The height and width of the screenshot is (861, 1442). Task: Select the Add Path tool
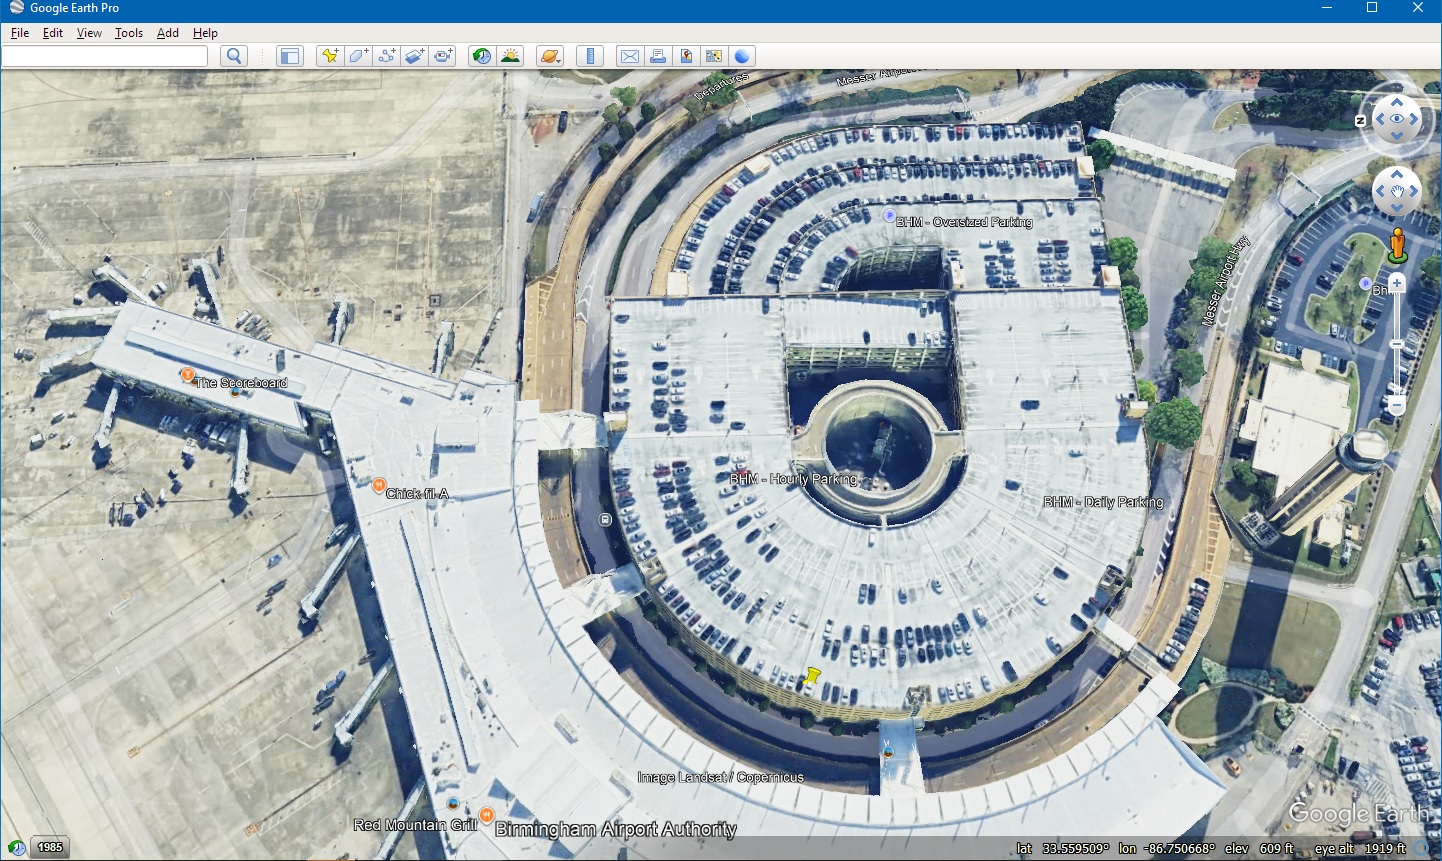click(x=387, y=56)
